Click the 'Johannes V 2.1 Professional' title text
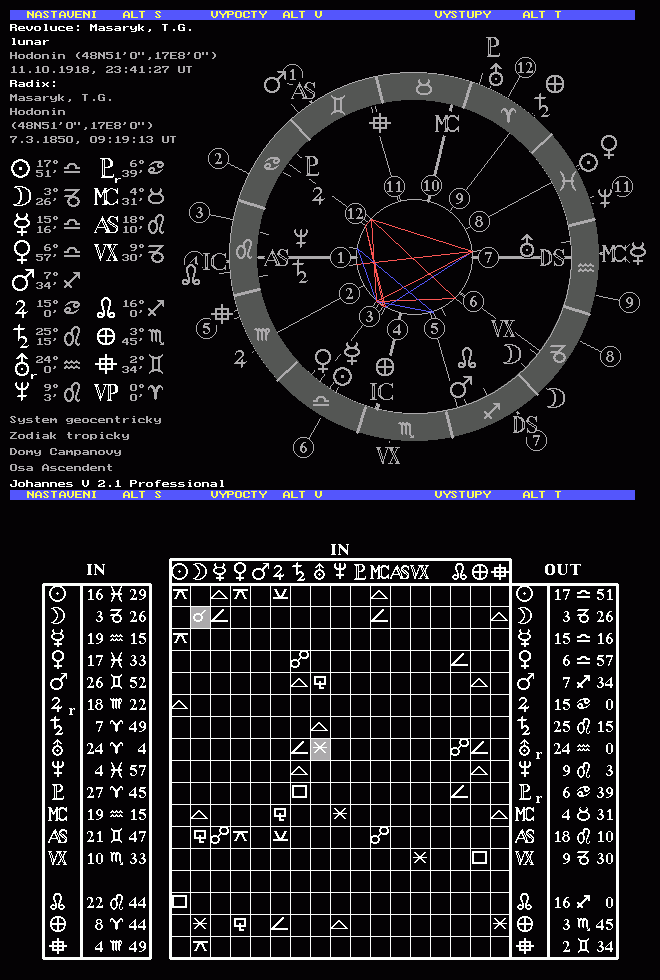 (x=117, y=483)
